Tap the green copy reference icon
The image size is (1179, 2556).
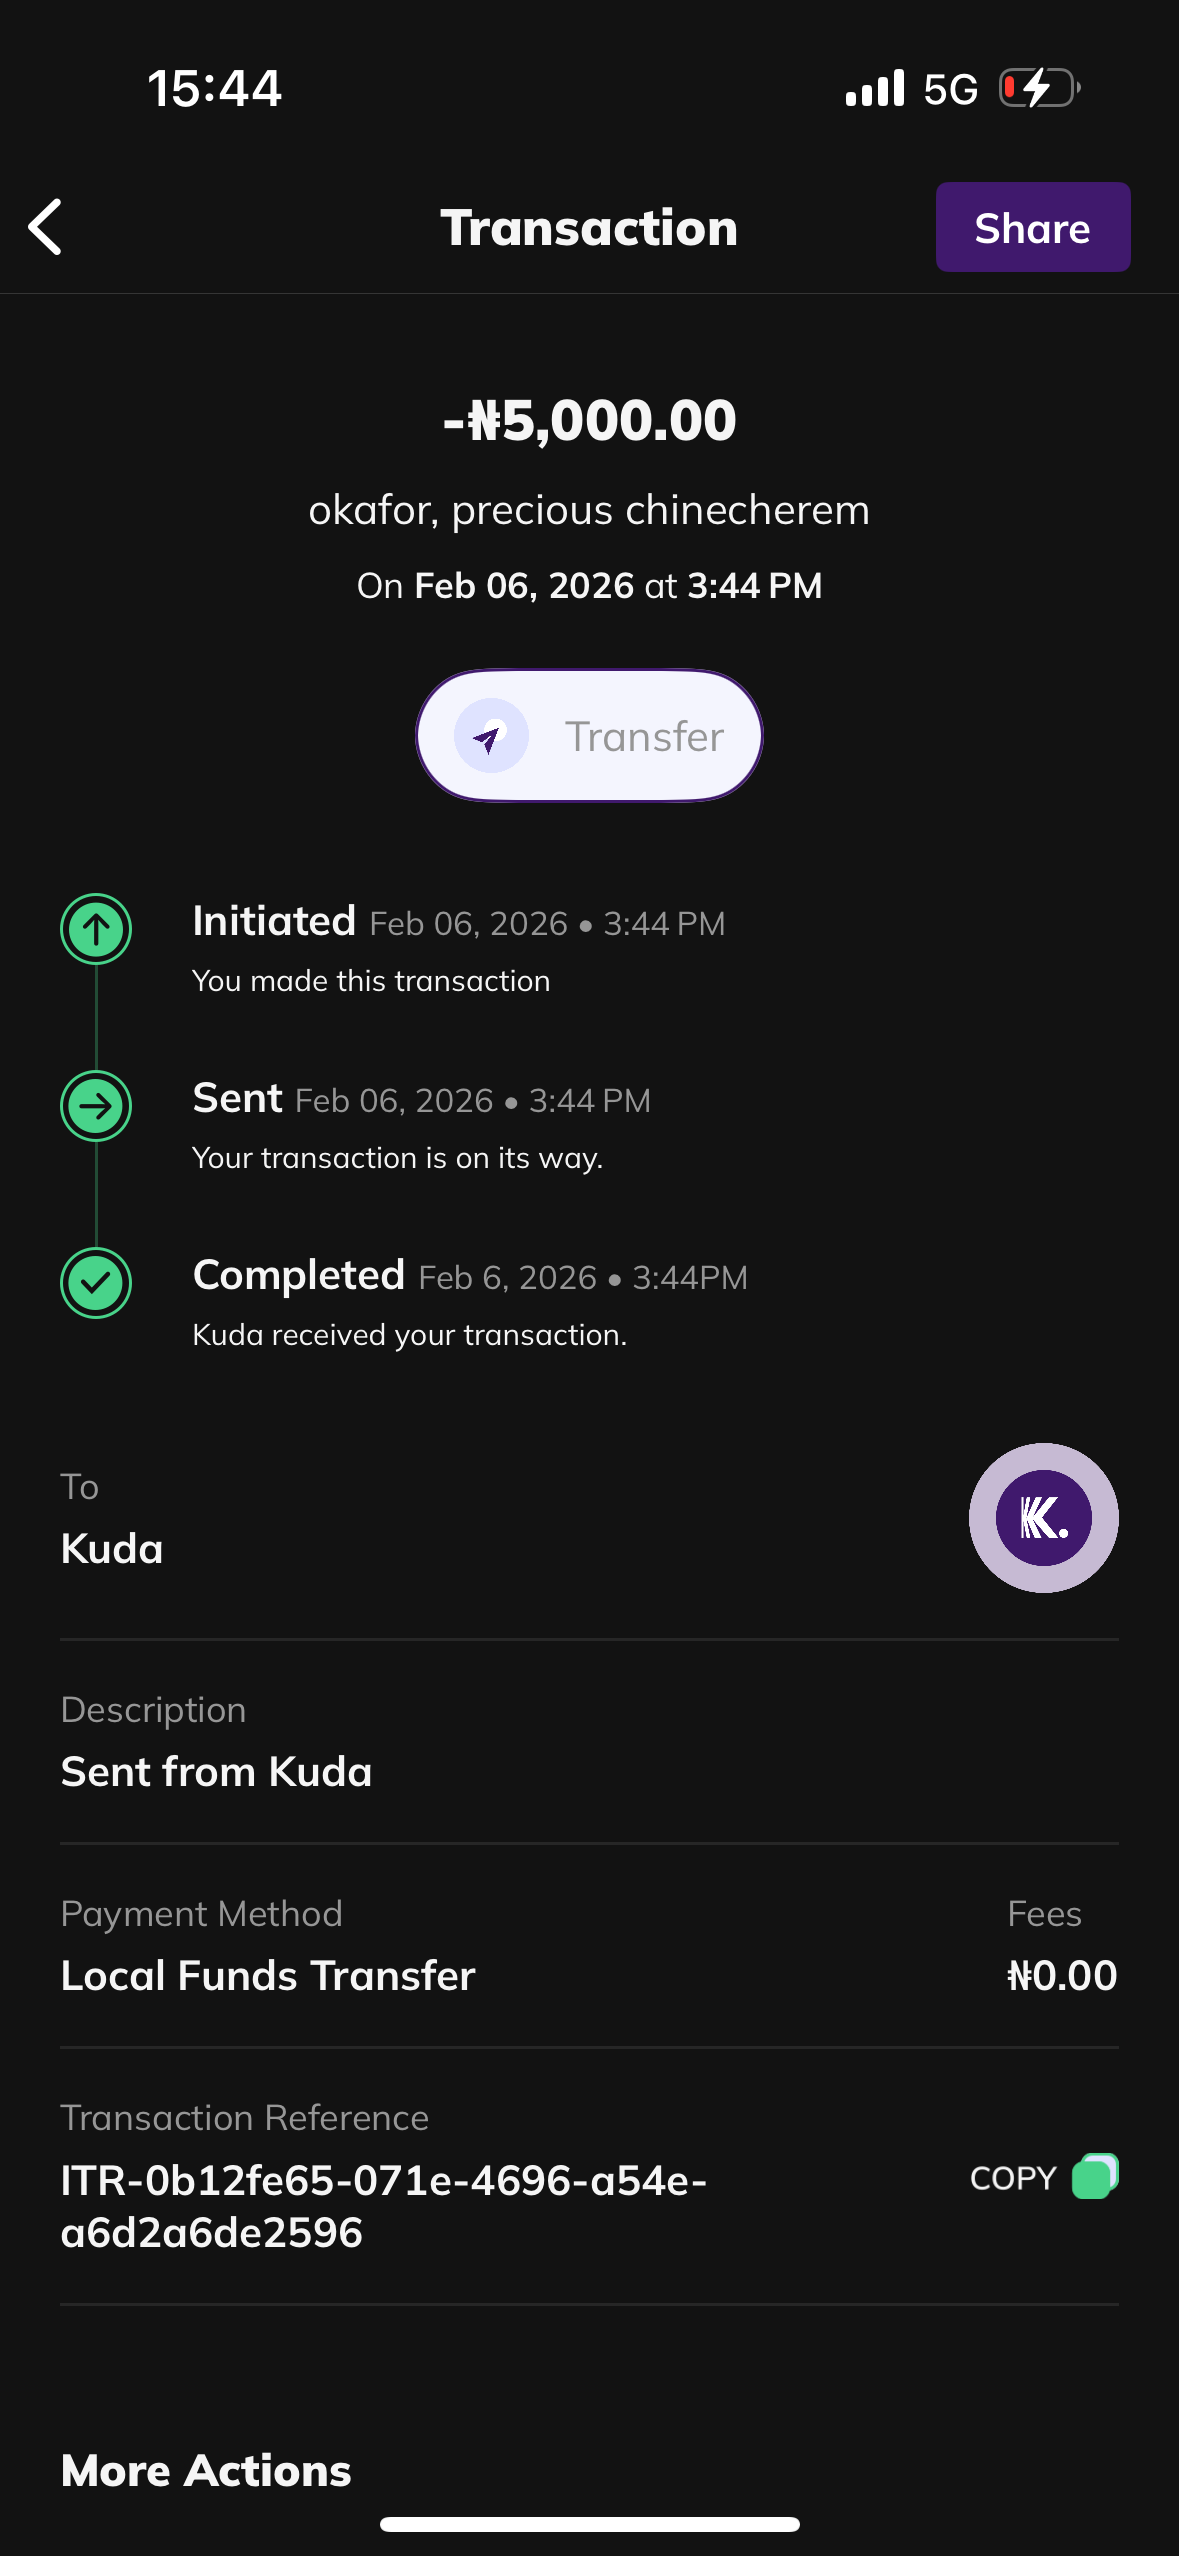pyautogui.click(x=1095, y=2176)
